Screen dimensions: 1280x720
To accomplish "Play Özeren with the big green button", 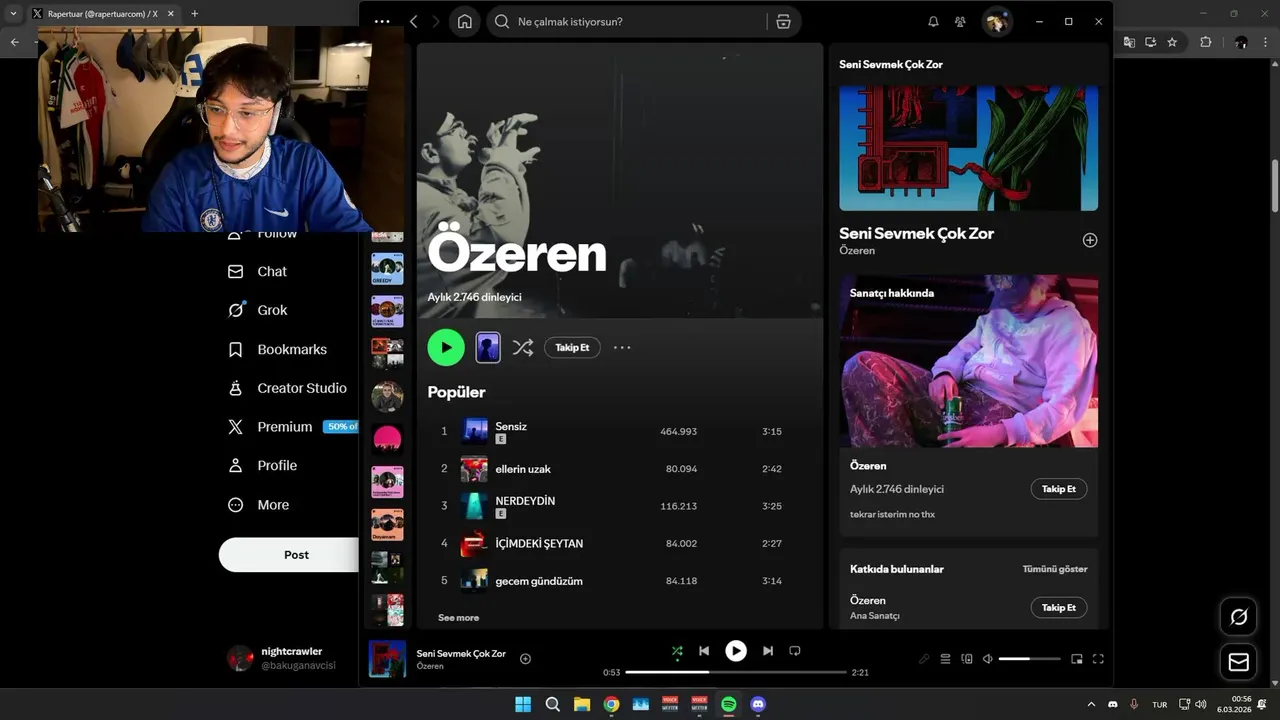I will point(446,348).
